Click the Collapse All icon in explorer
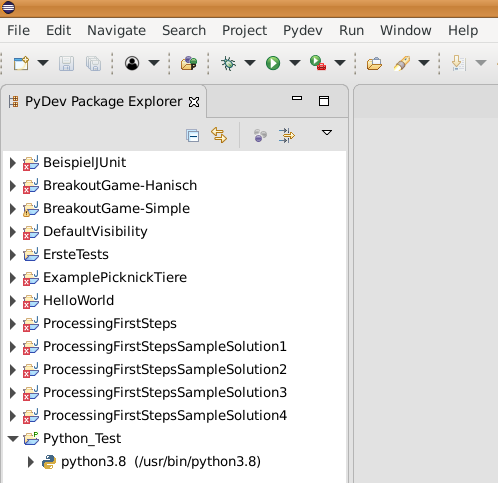498x483 pixels. 193,135
